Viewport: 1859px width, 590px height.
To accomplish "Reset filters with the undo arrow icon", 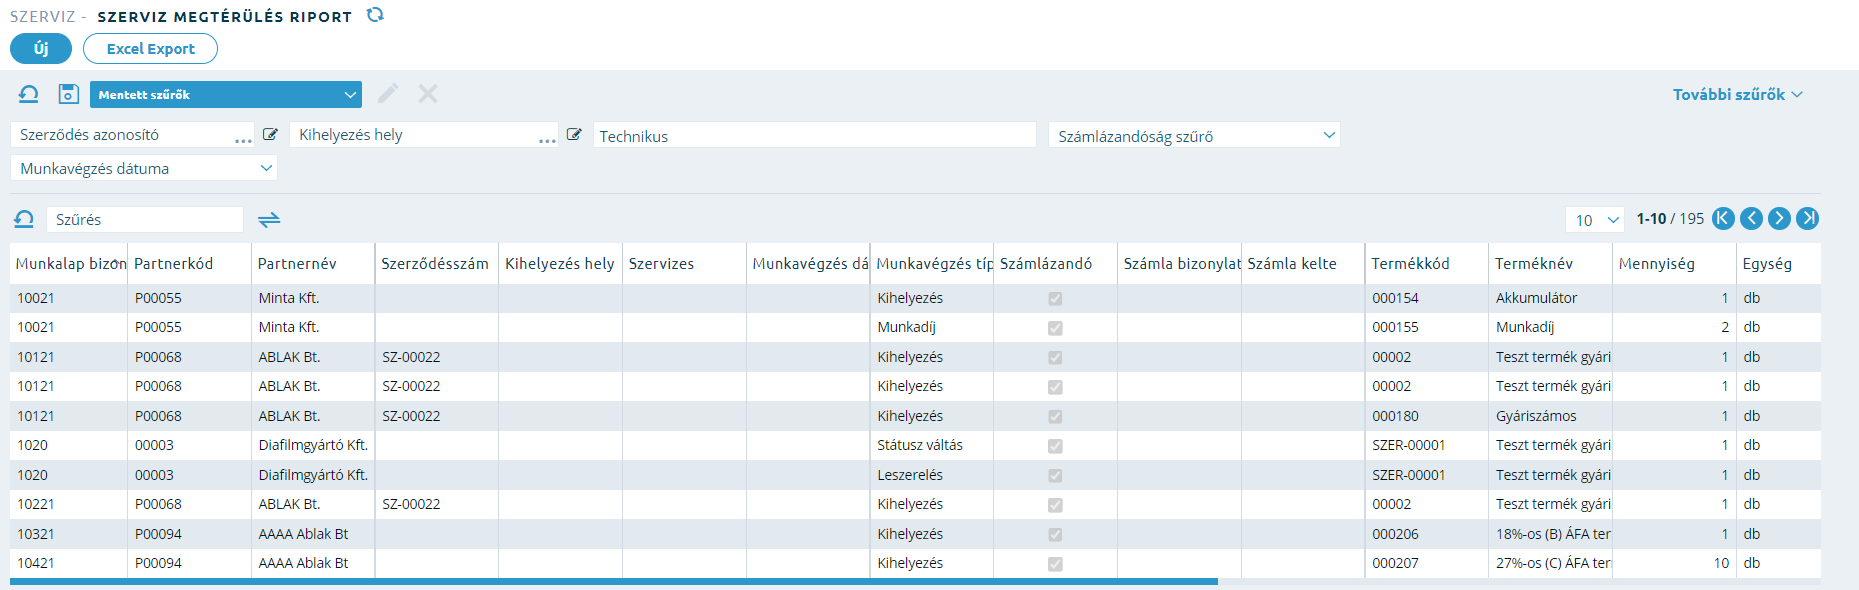I will (29, 94).
